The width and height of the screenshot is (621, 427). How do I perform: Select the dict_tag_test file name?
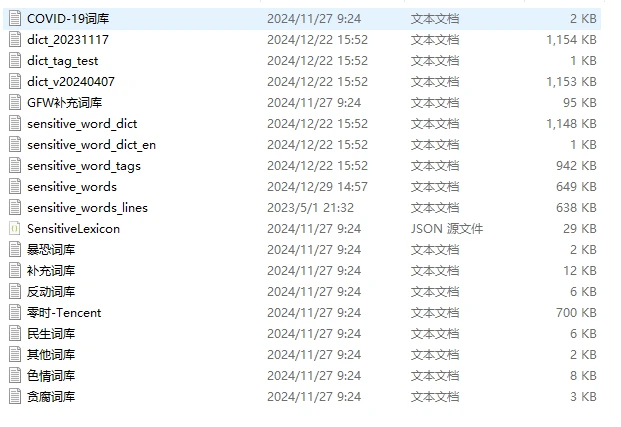[x=63, y=61]
